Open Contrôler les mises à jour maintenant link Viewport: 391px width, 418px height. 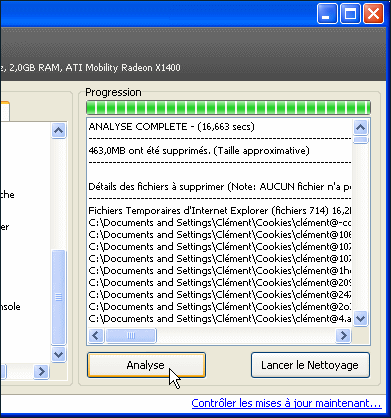[x=286, y=403]
